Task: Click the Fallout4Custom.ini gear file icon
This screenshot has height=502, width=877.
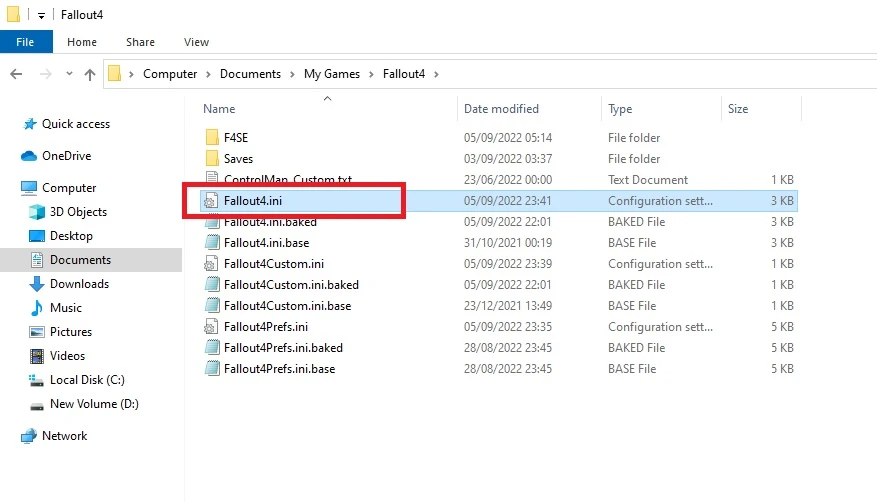Action: [x=211, y=264]
